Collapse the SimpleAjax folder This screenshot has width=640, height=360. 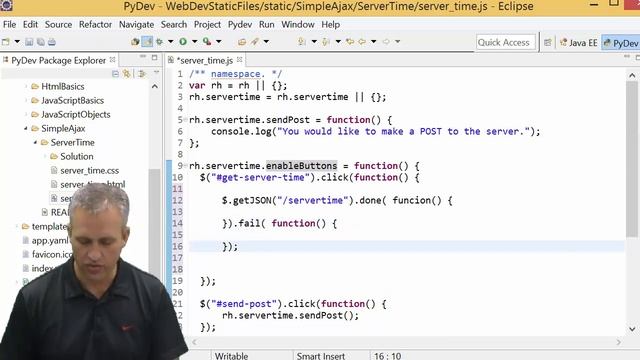click(x=26, y=129)
